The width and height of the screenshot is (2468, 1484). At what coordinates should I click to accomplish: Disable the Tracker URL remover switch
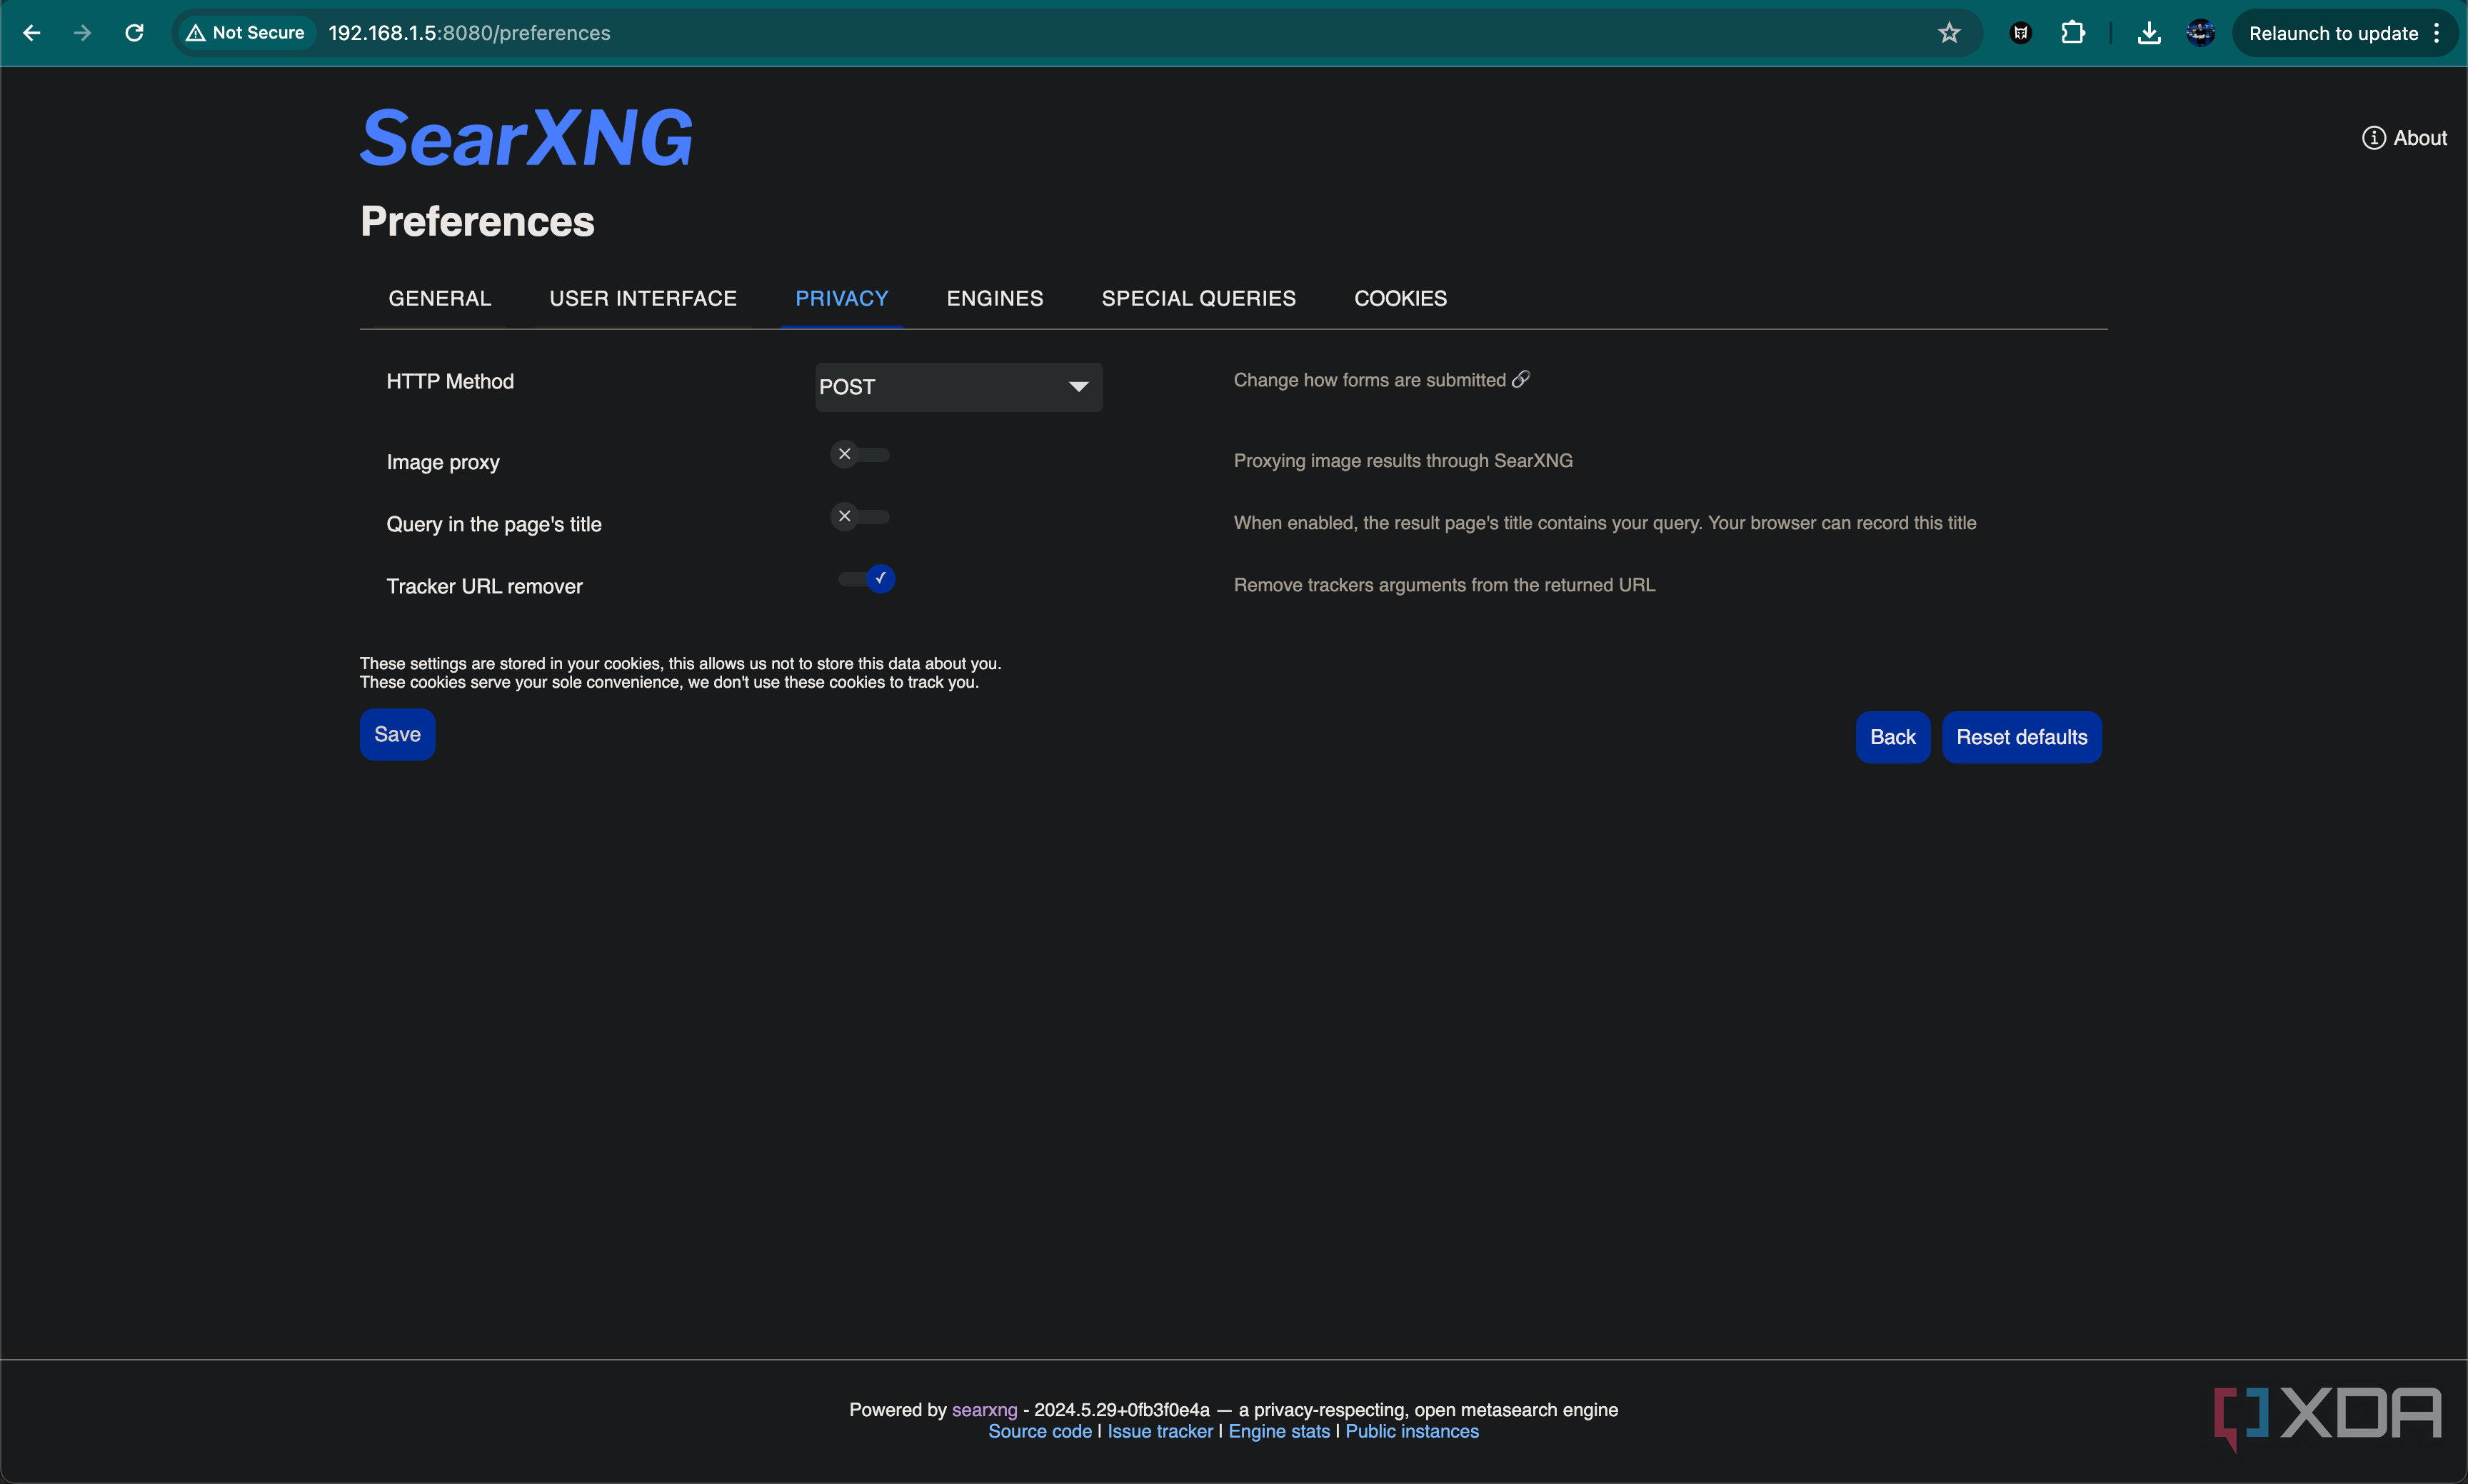[x=866, y=579]
